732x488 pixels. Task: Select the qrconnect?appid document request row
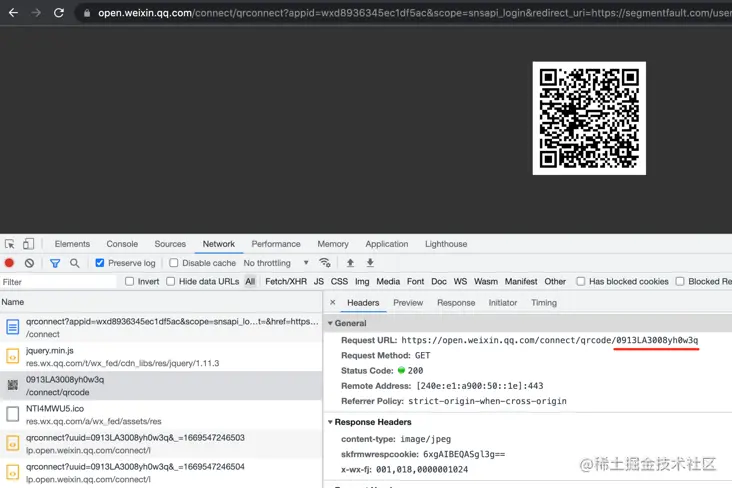pos(161,327)
